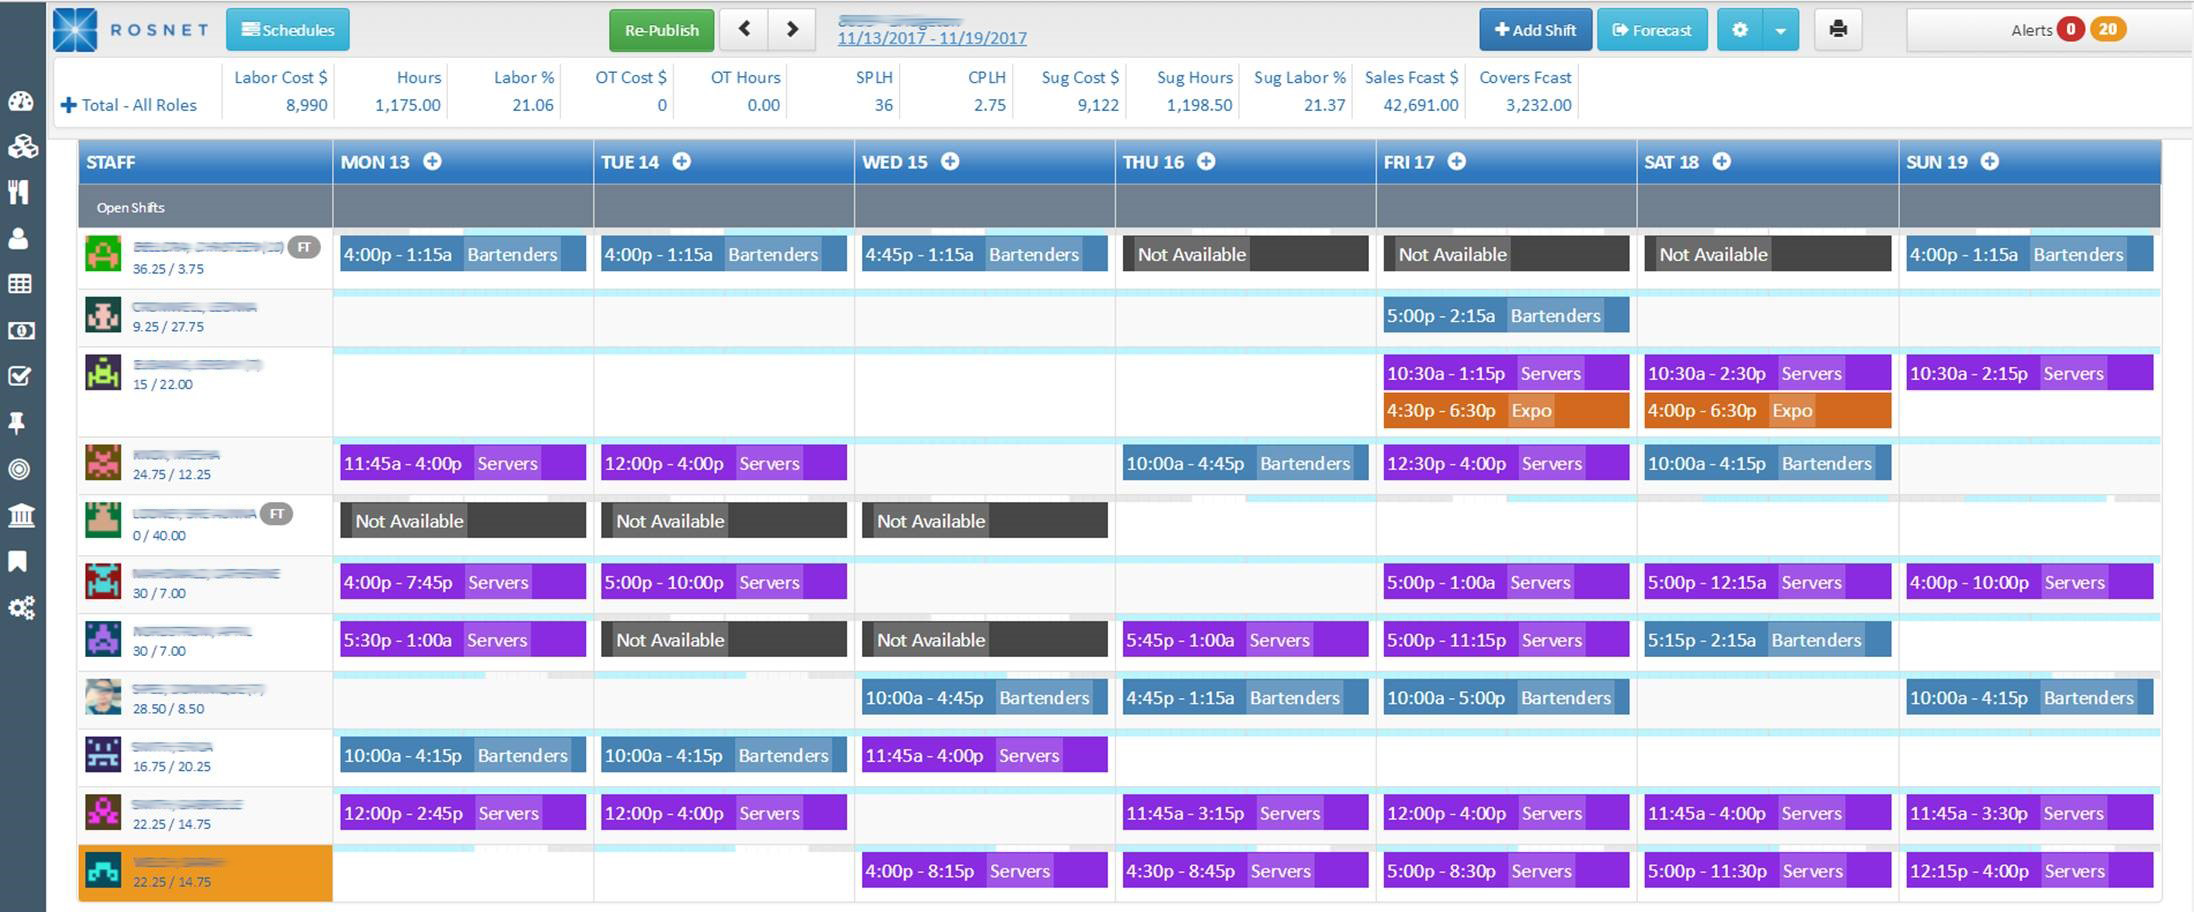Add a shift on TUE 14 plus icon

click(x=681, y=161)
